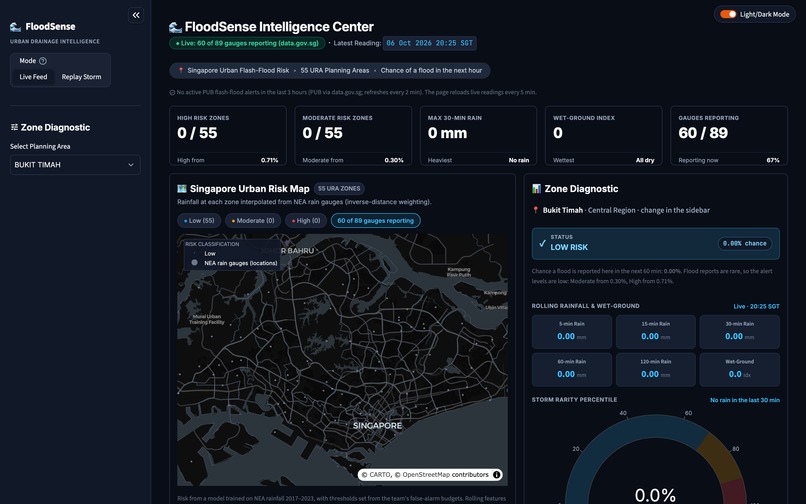Click the Low entry in the map legend
The height and width of the screenshot is (504, 806).
tap(210, 254)
